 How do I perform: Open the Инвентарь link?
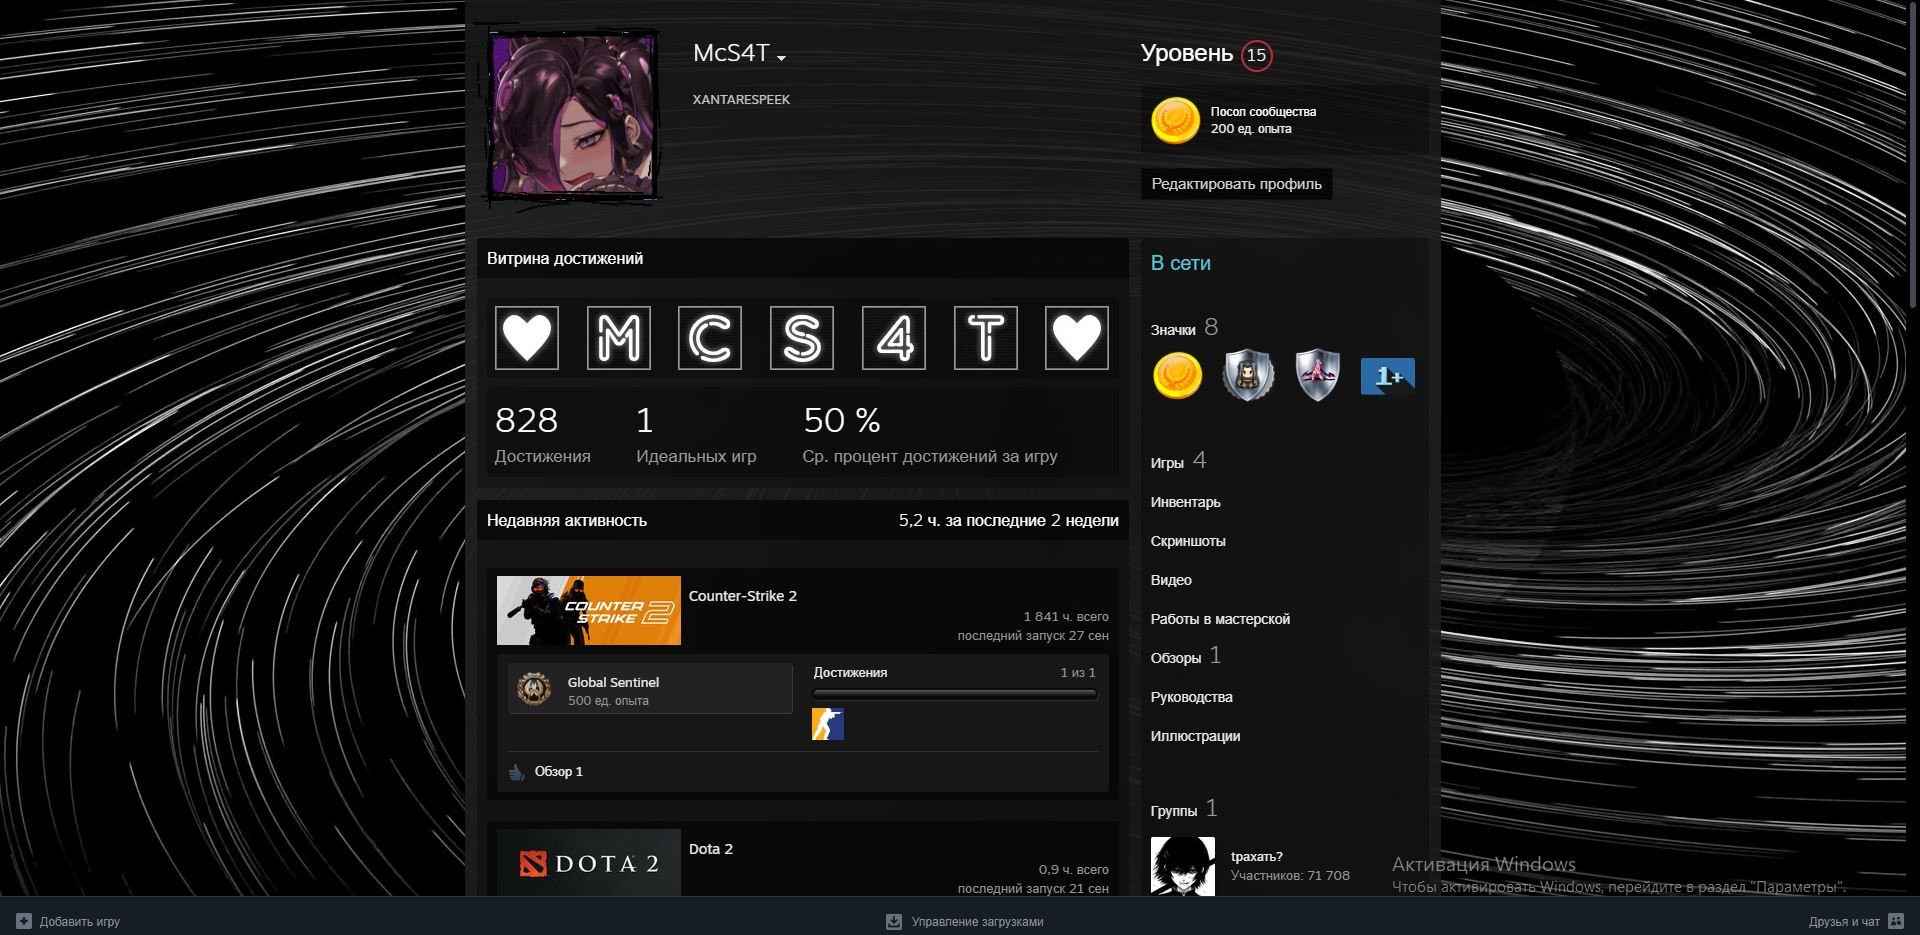click(1185, 502)
